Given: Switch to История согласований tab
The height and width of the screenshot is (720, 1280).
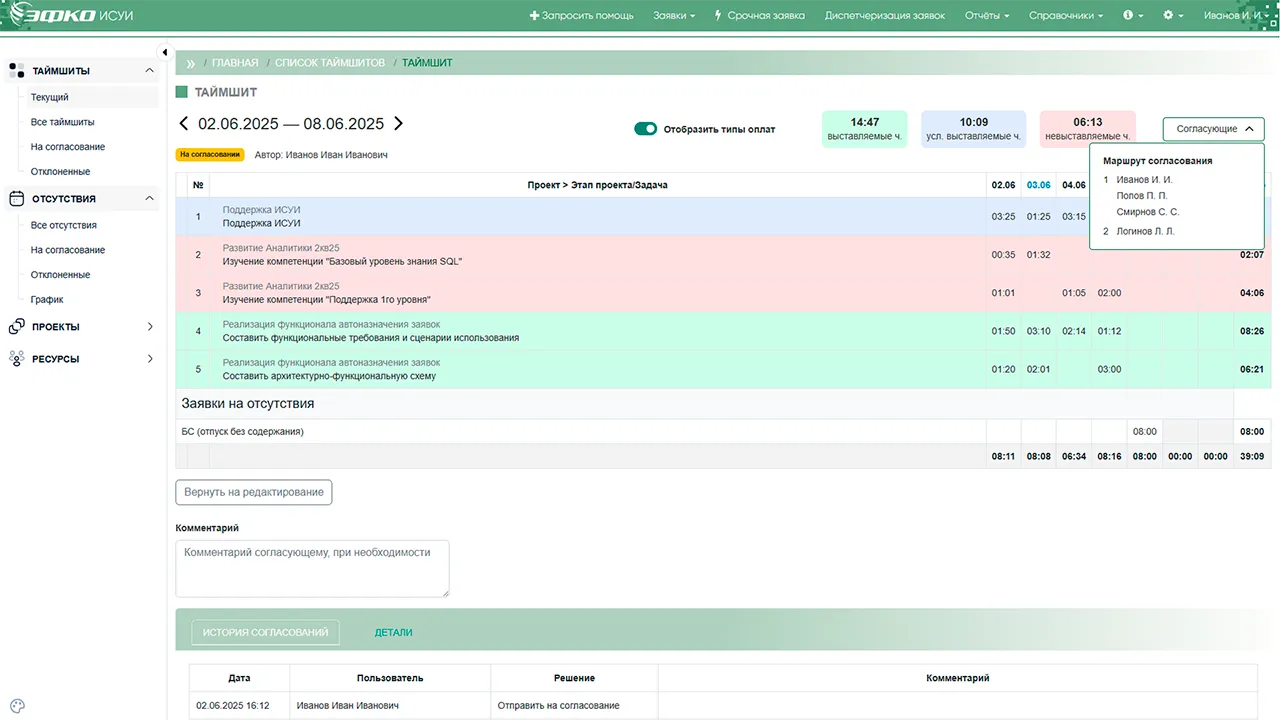Looking at the screenshot, I should tap(266, 633).
